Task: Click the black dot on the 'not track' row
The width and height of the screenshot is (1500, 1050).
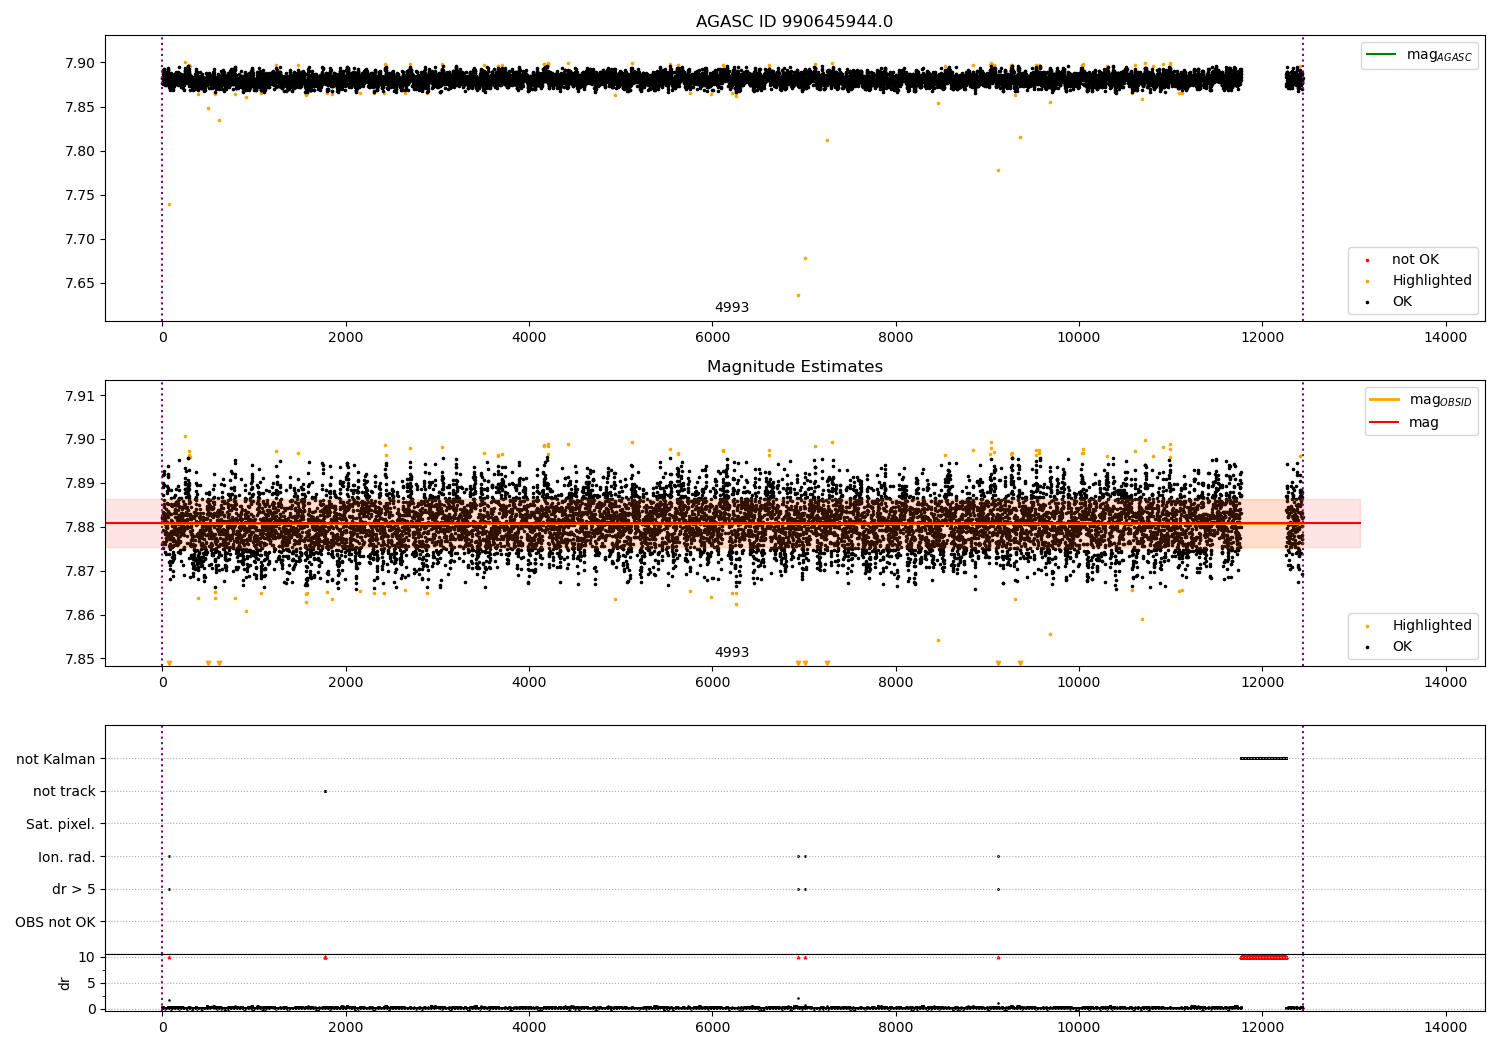Action: 325,792
